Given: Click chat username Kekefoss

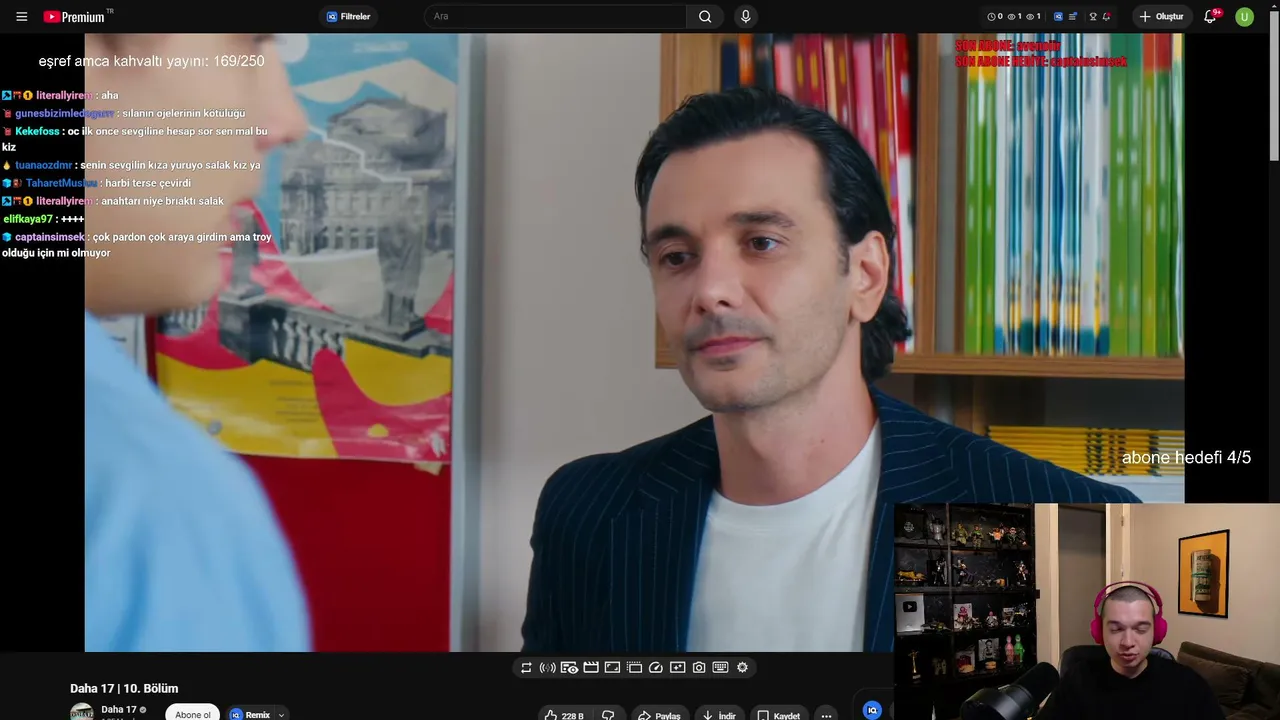Looking at the screenshot, I should (37, 131).
